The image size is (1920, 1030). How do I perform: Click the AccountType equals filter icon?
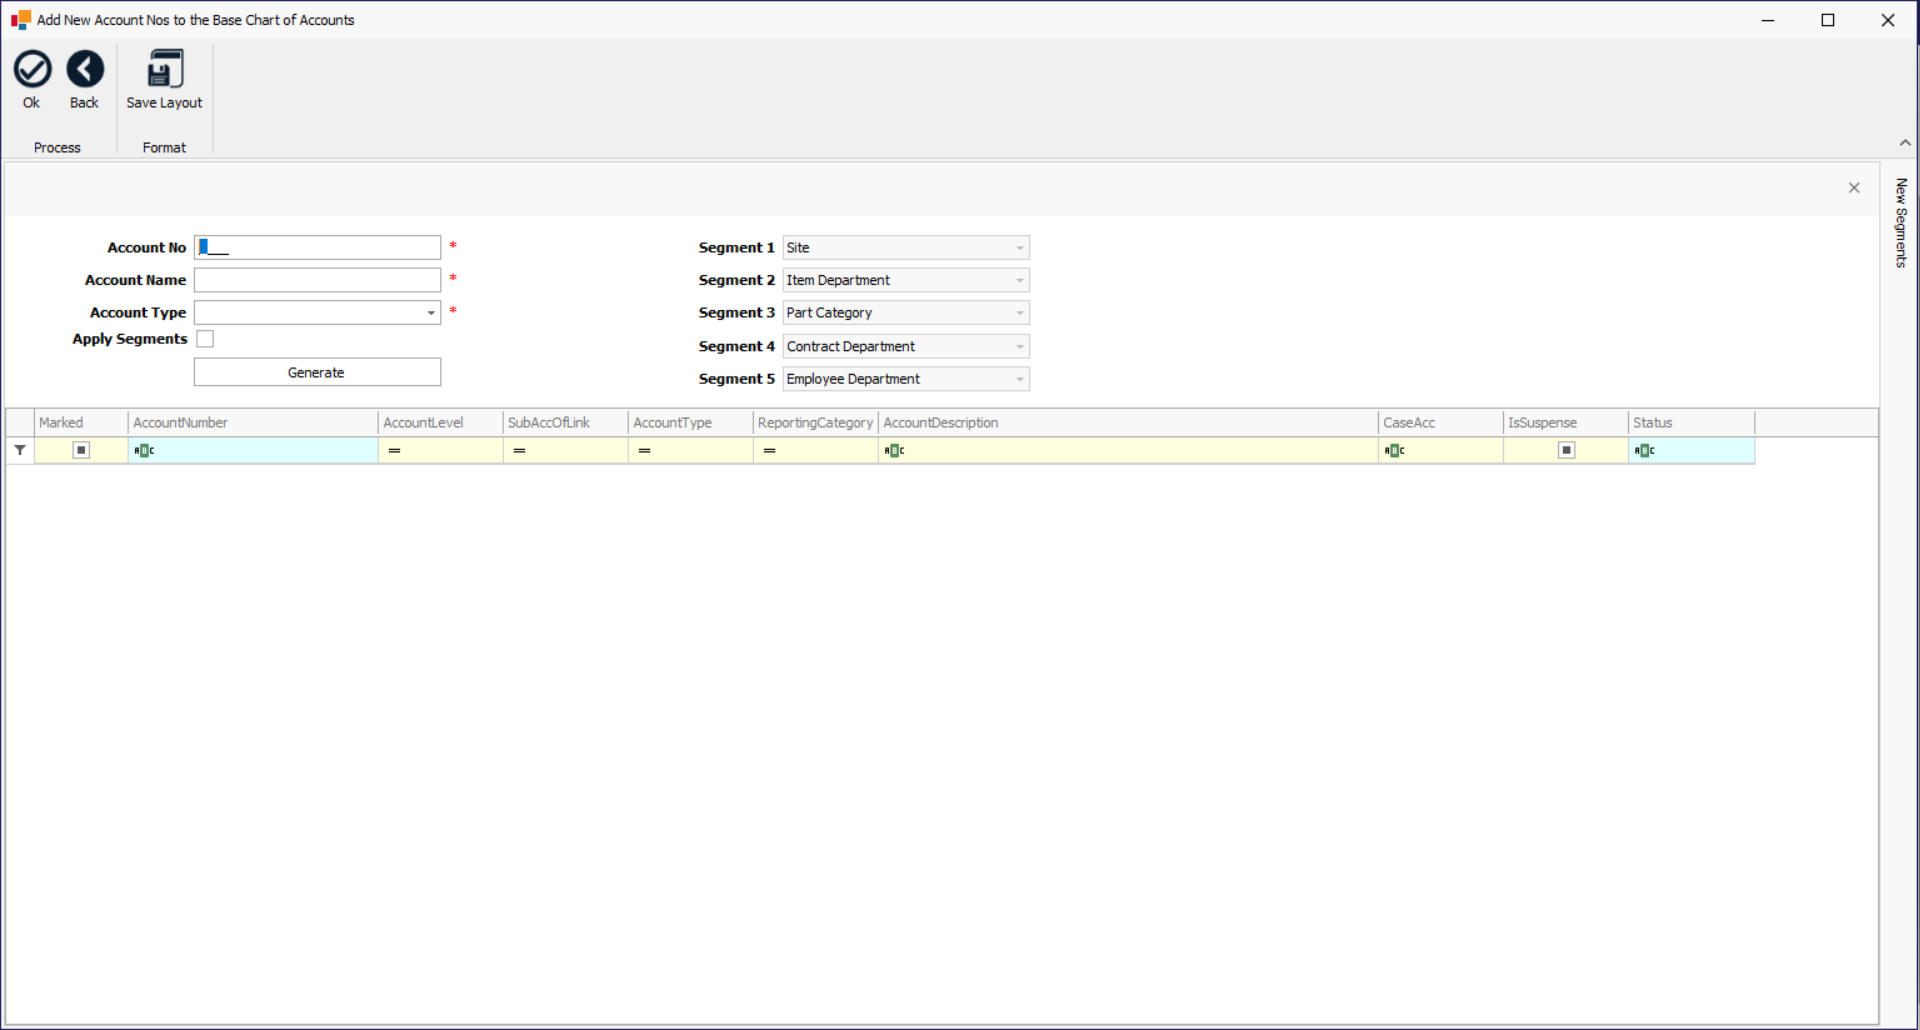[x=645, y=451]
